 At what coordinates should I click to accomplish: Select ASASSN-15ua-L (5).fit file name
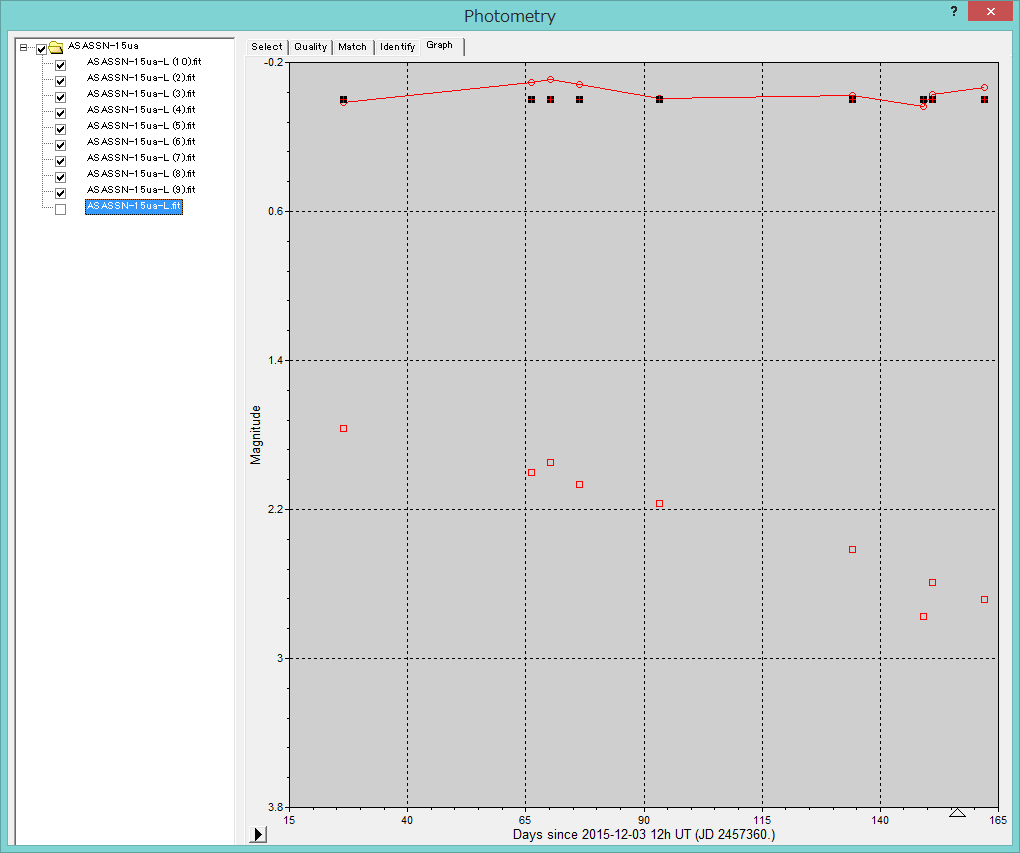click(141, 126)
